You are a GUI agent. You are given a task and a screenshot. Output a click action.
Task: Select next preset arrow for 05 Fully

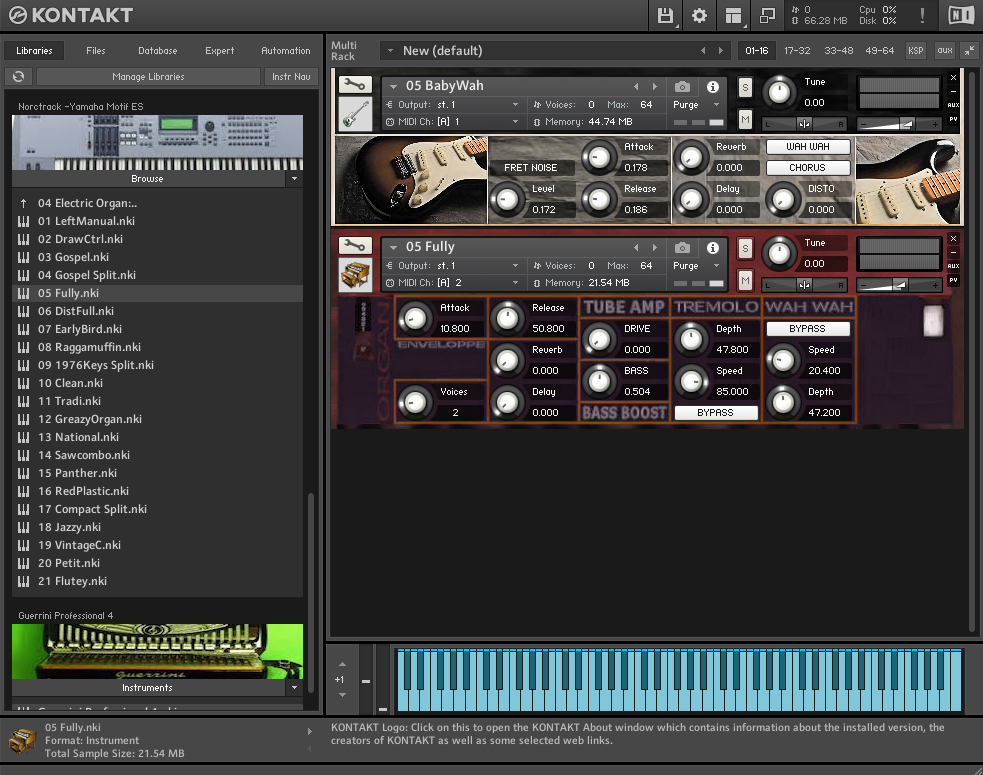[x=655, y=248]
